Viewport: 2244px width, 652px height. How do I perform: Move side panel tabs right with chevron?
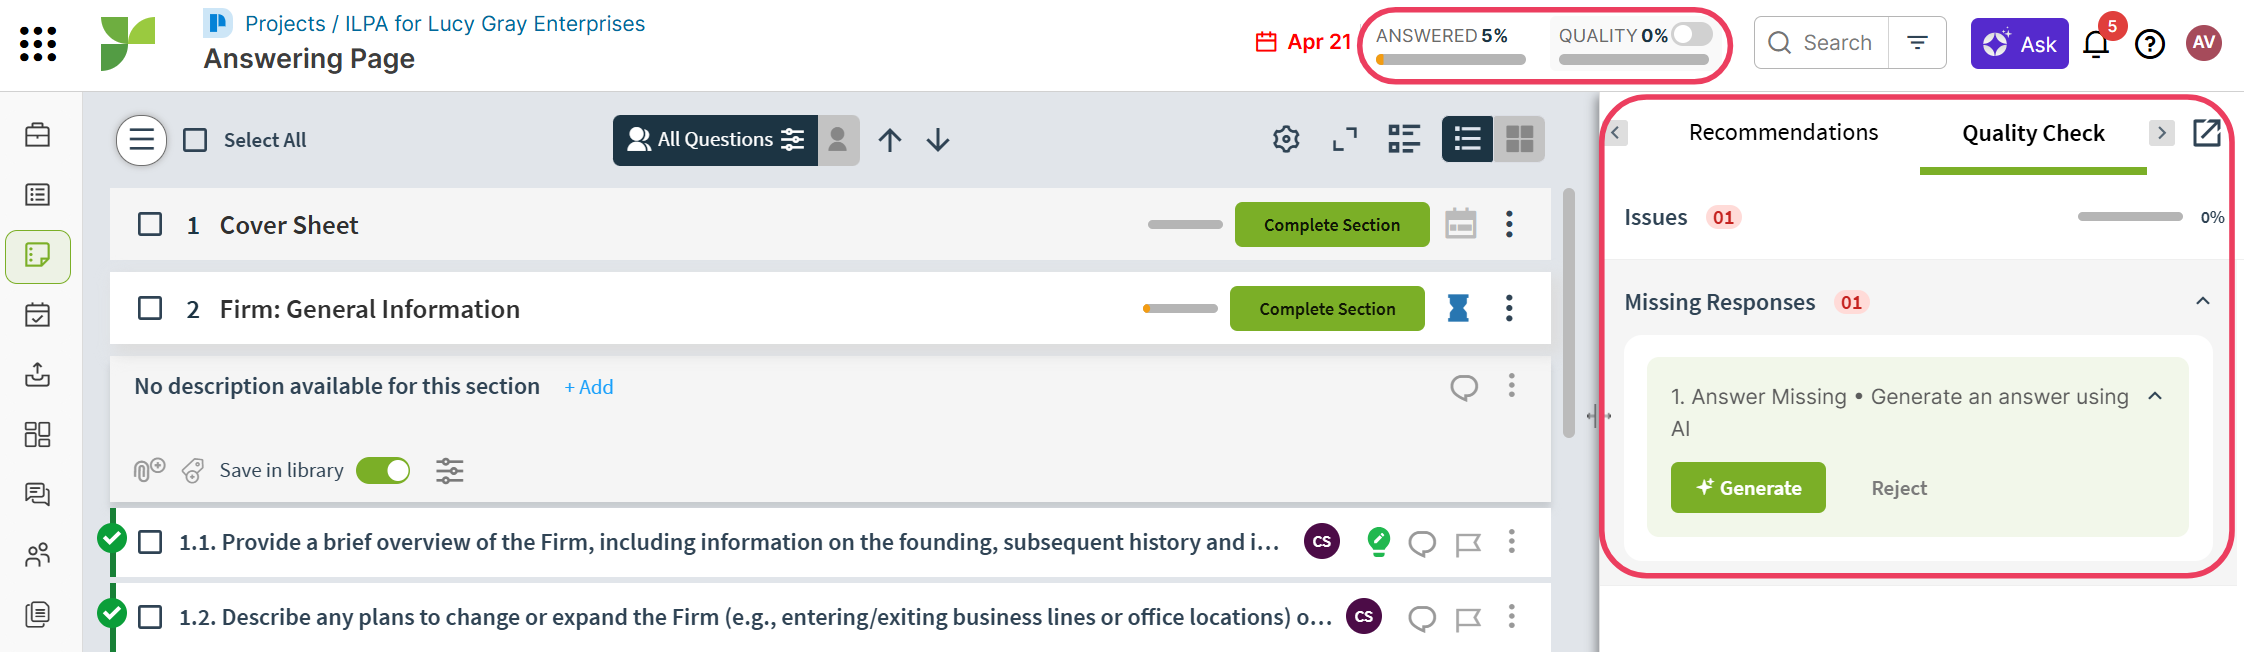pyautogui.click(x=2161, y=133)
